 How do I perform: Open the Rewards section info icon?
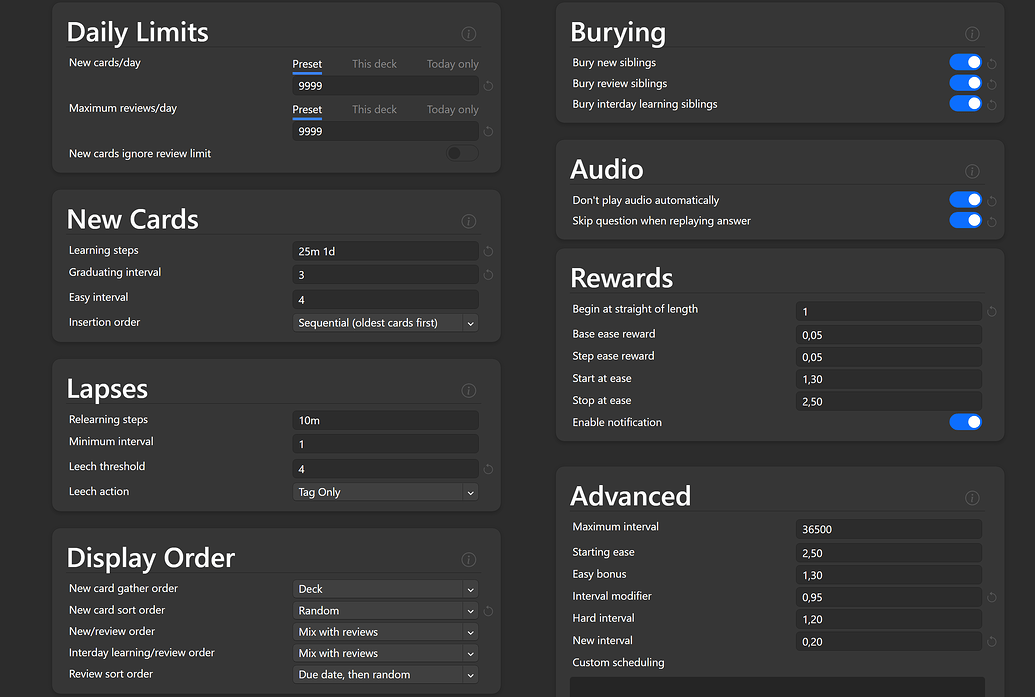pos(971,279)
